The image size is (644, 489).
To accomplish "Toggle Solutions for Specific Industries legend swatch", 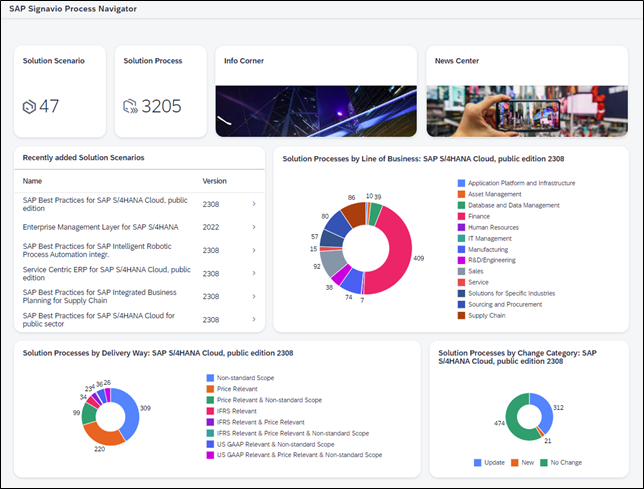I will [x=461, y=294].
